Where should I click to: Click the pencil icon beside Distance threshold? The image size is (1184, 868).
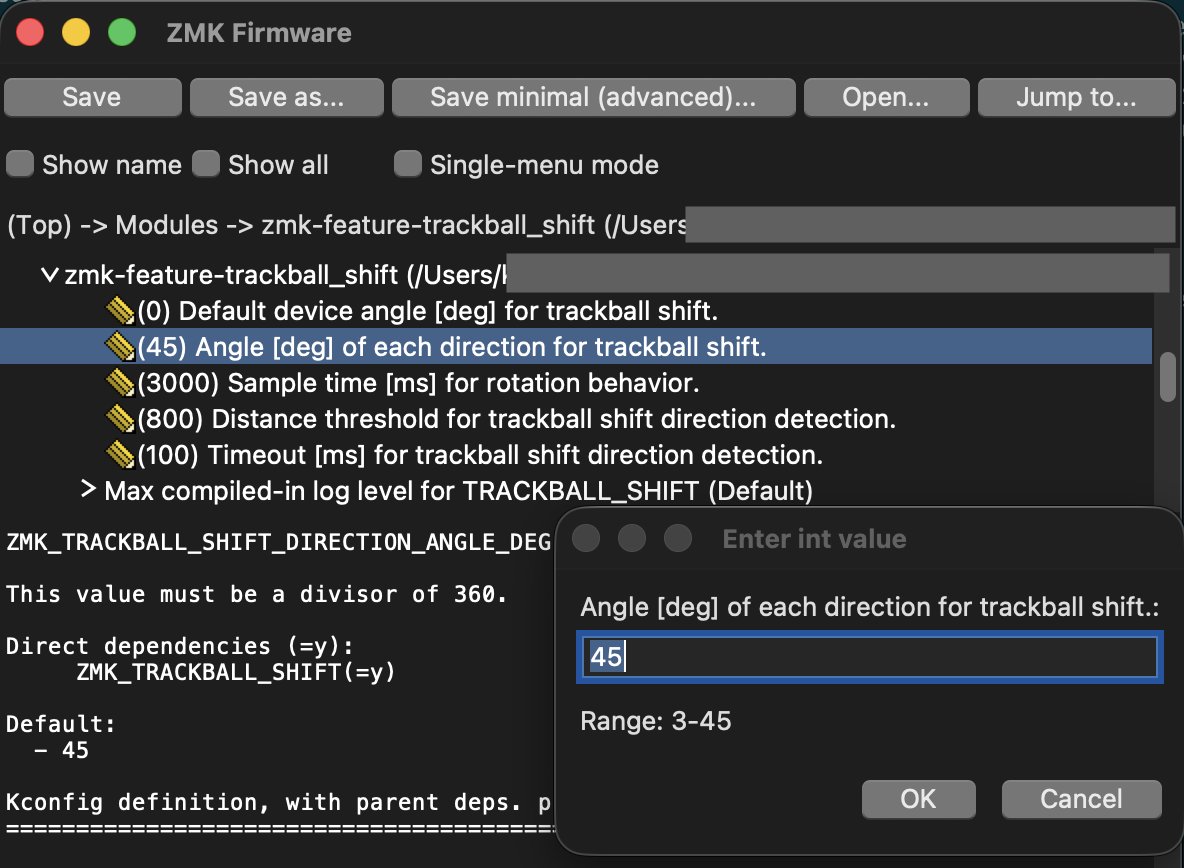pos(120,419)
